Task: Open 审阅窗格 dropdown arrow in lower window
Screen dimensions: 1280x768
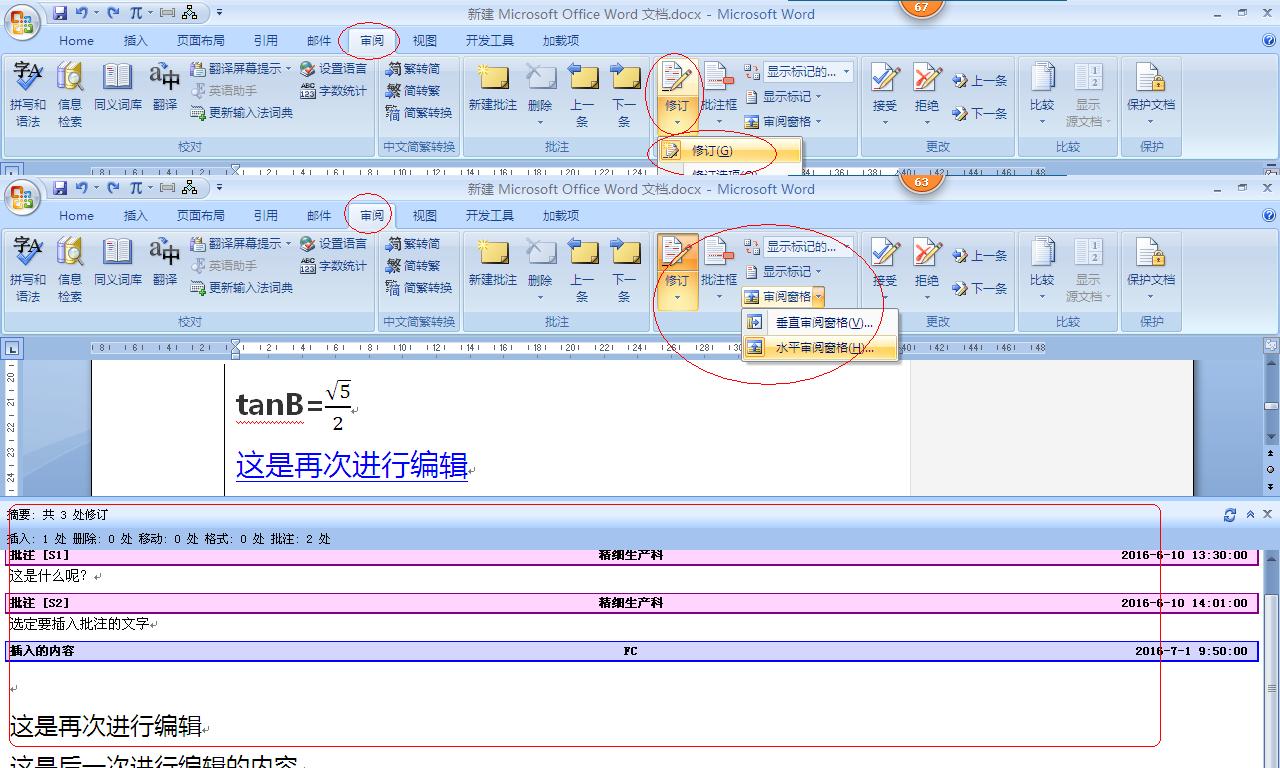Action: click(819, 297)
